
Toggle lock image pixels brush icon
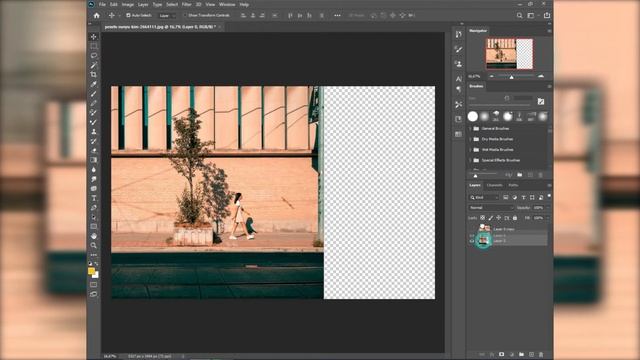click(x=491, y=218)
